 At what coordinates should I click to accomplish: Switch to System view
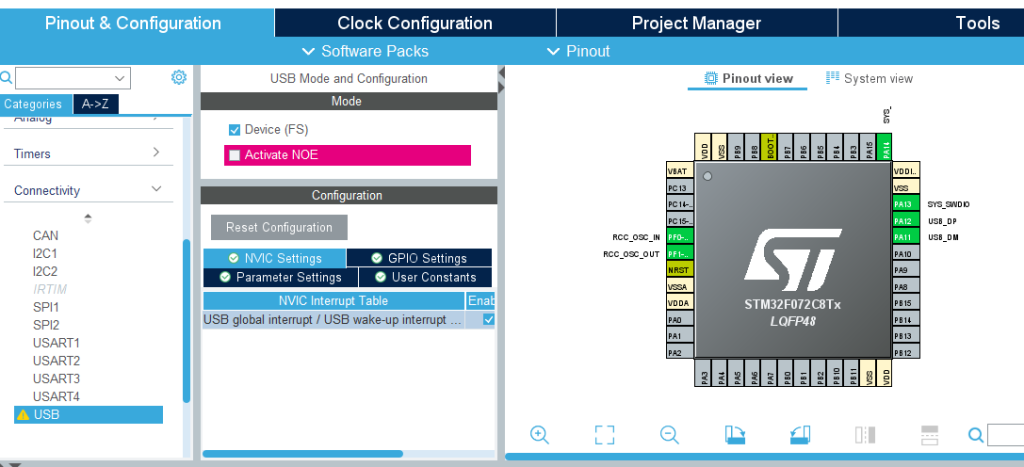coord(870,78)
